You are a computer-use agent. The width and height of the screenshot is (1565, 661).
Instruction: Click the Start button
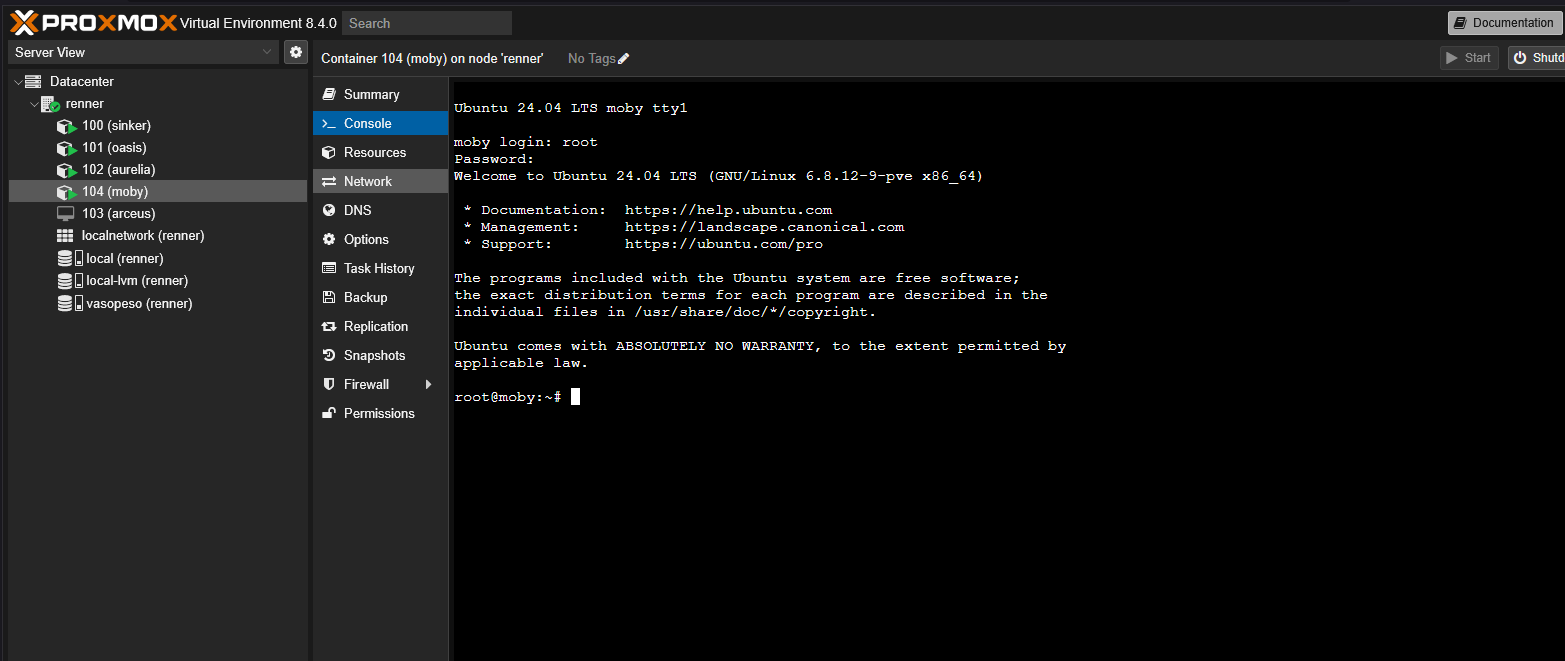click(1469, 58)
